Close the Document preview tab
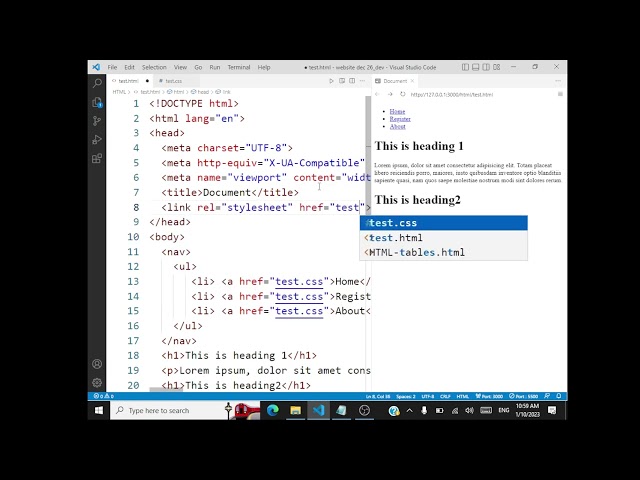Screen dimensions: 640x480 412,81
